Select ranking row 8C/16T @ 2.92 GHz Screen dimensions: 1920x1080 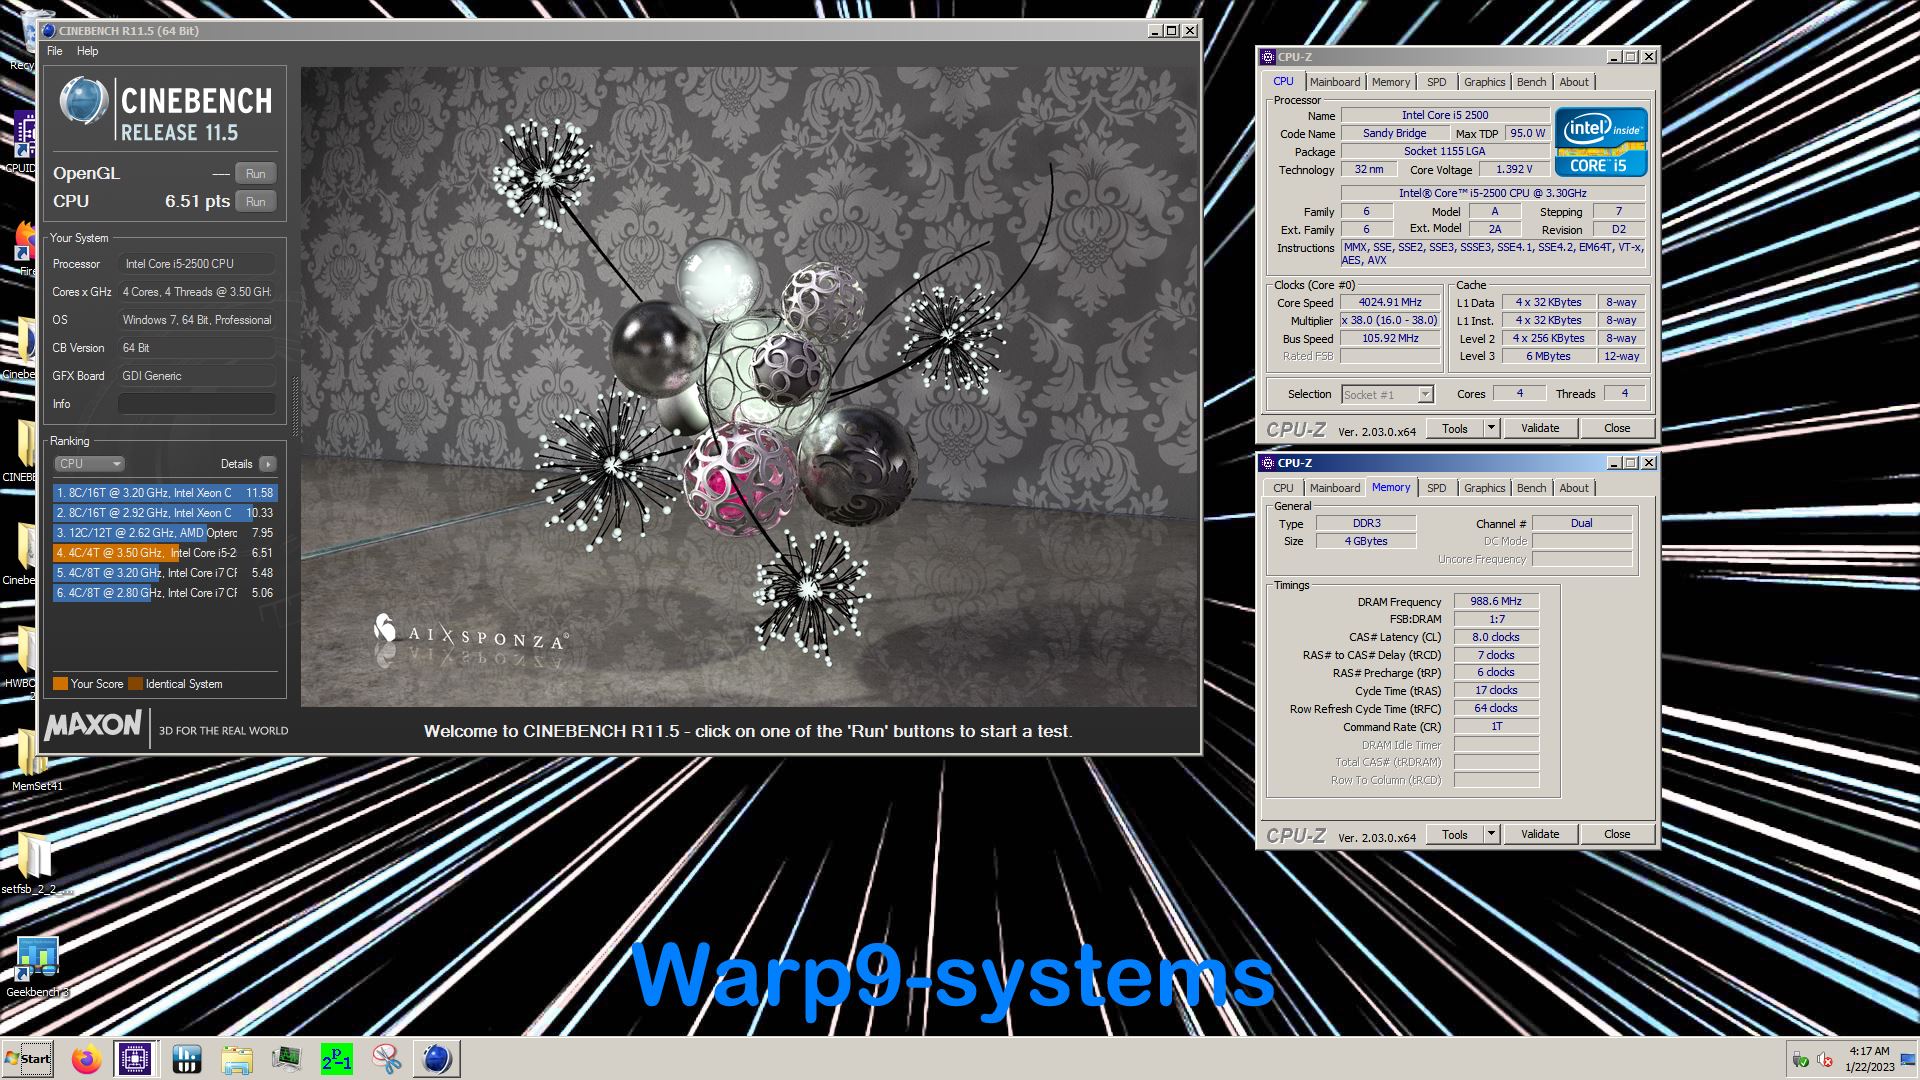165,513
